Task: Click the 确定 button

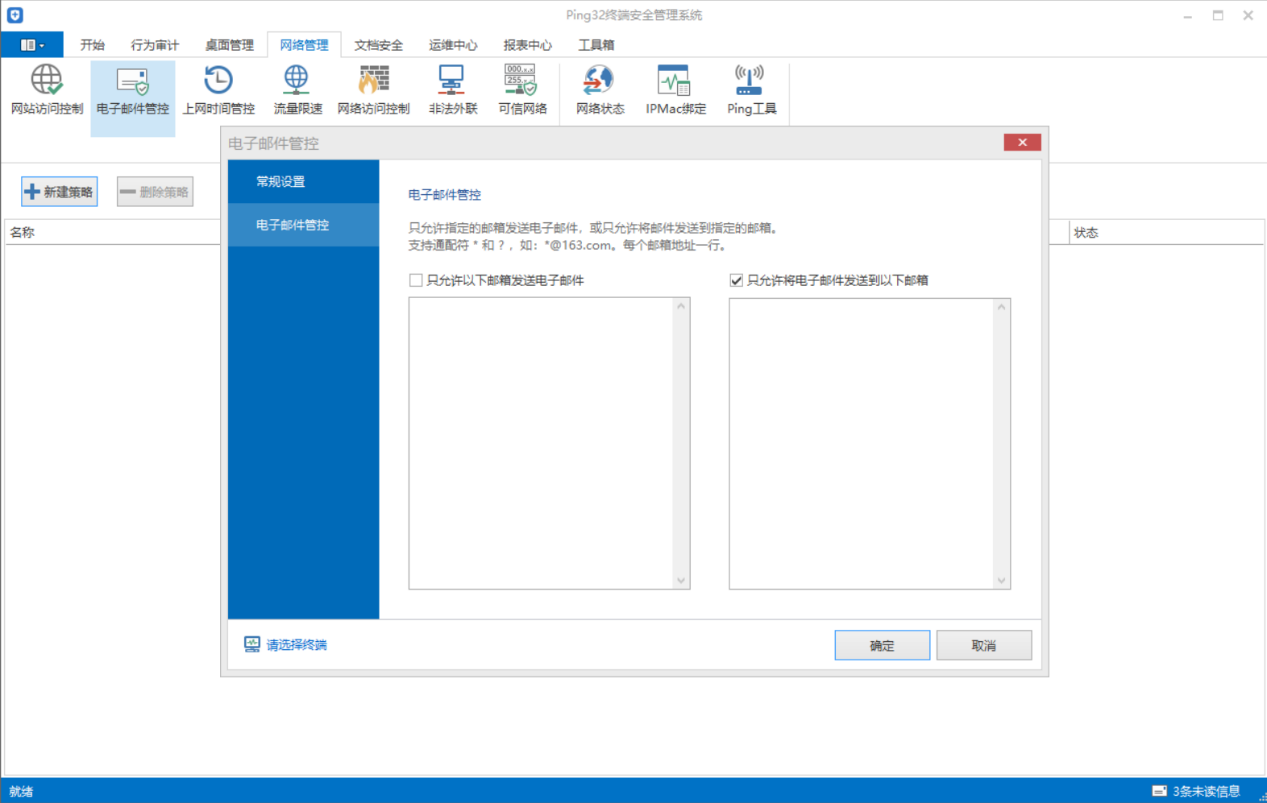Action: [882, 646]
